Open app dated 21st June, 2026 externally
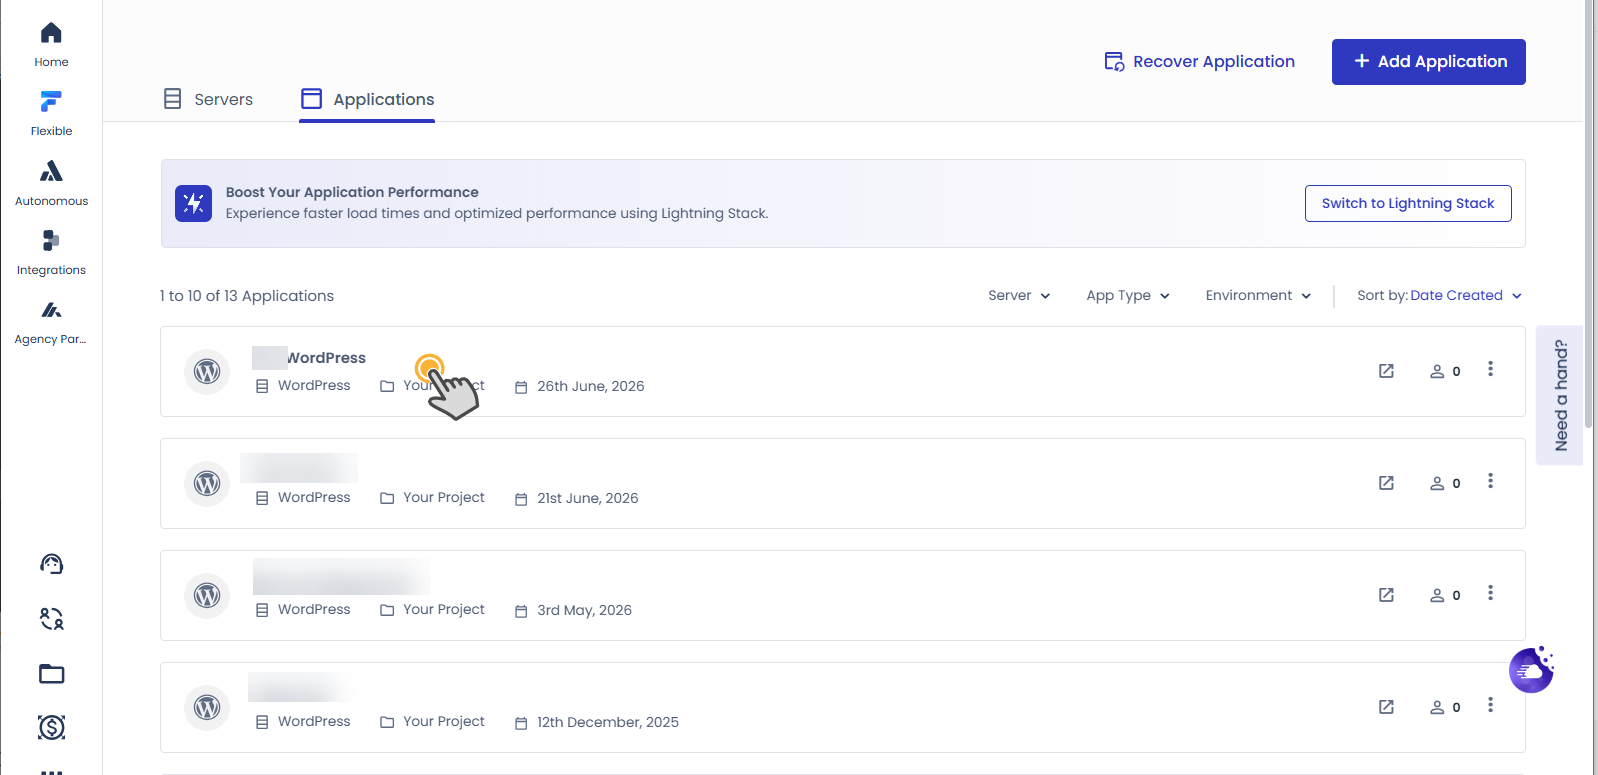Screen dimensions: 1598x775 (x=1386, y=483)
